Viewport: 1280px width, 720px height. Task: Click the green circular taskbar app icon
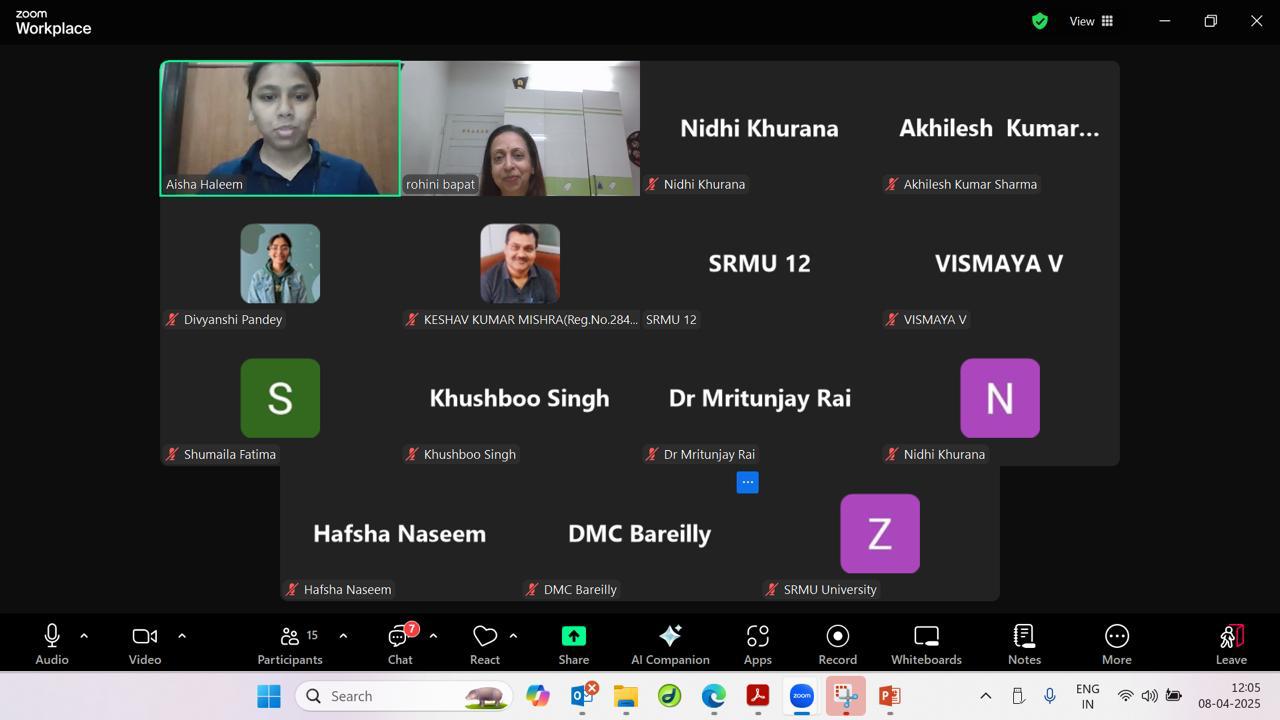[670, 696]
